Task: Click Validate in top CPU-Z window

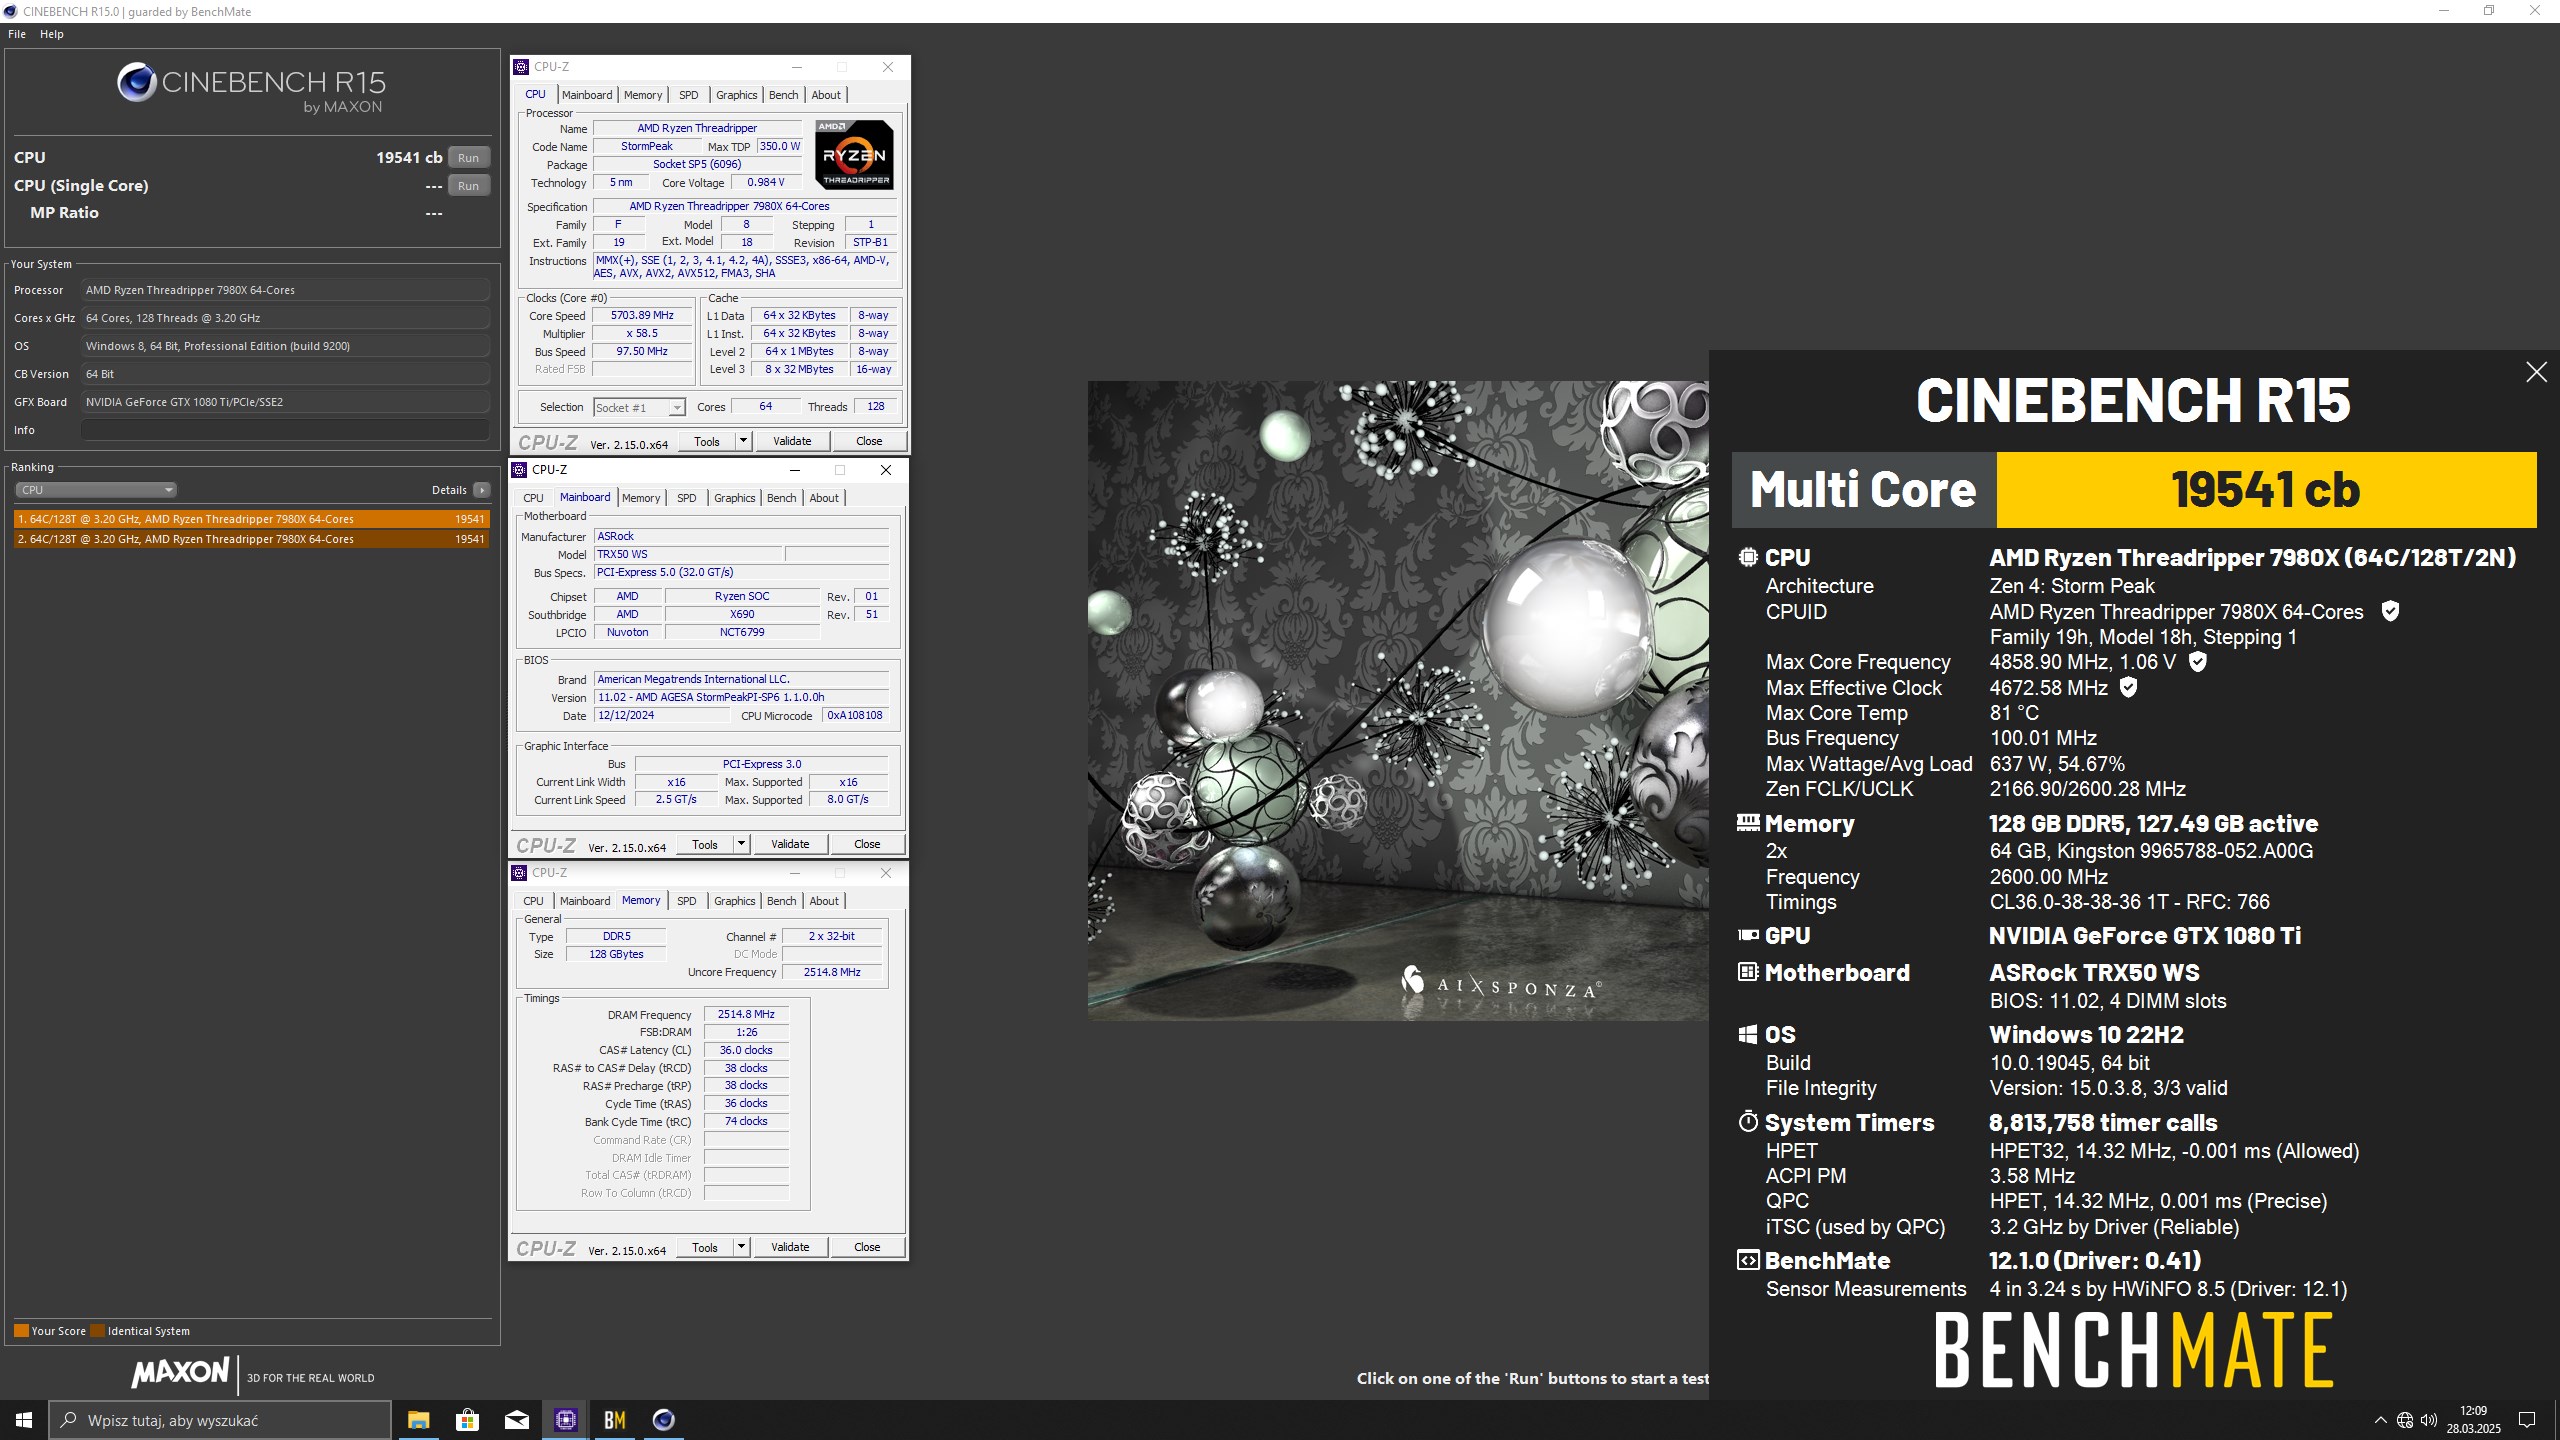Action: coord(792,441)
